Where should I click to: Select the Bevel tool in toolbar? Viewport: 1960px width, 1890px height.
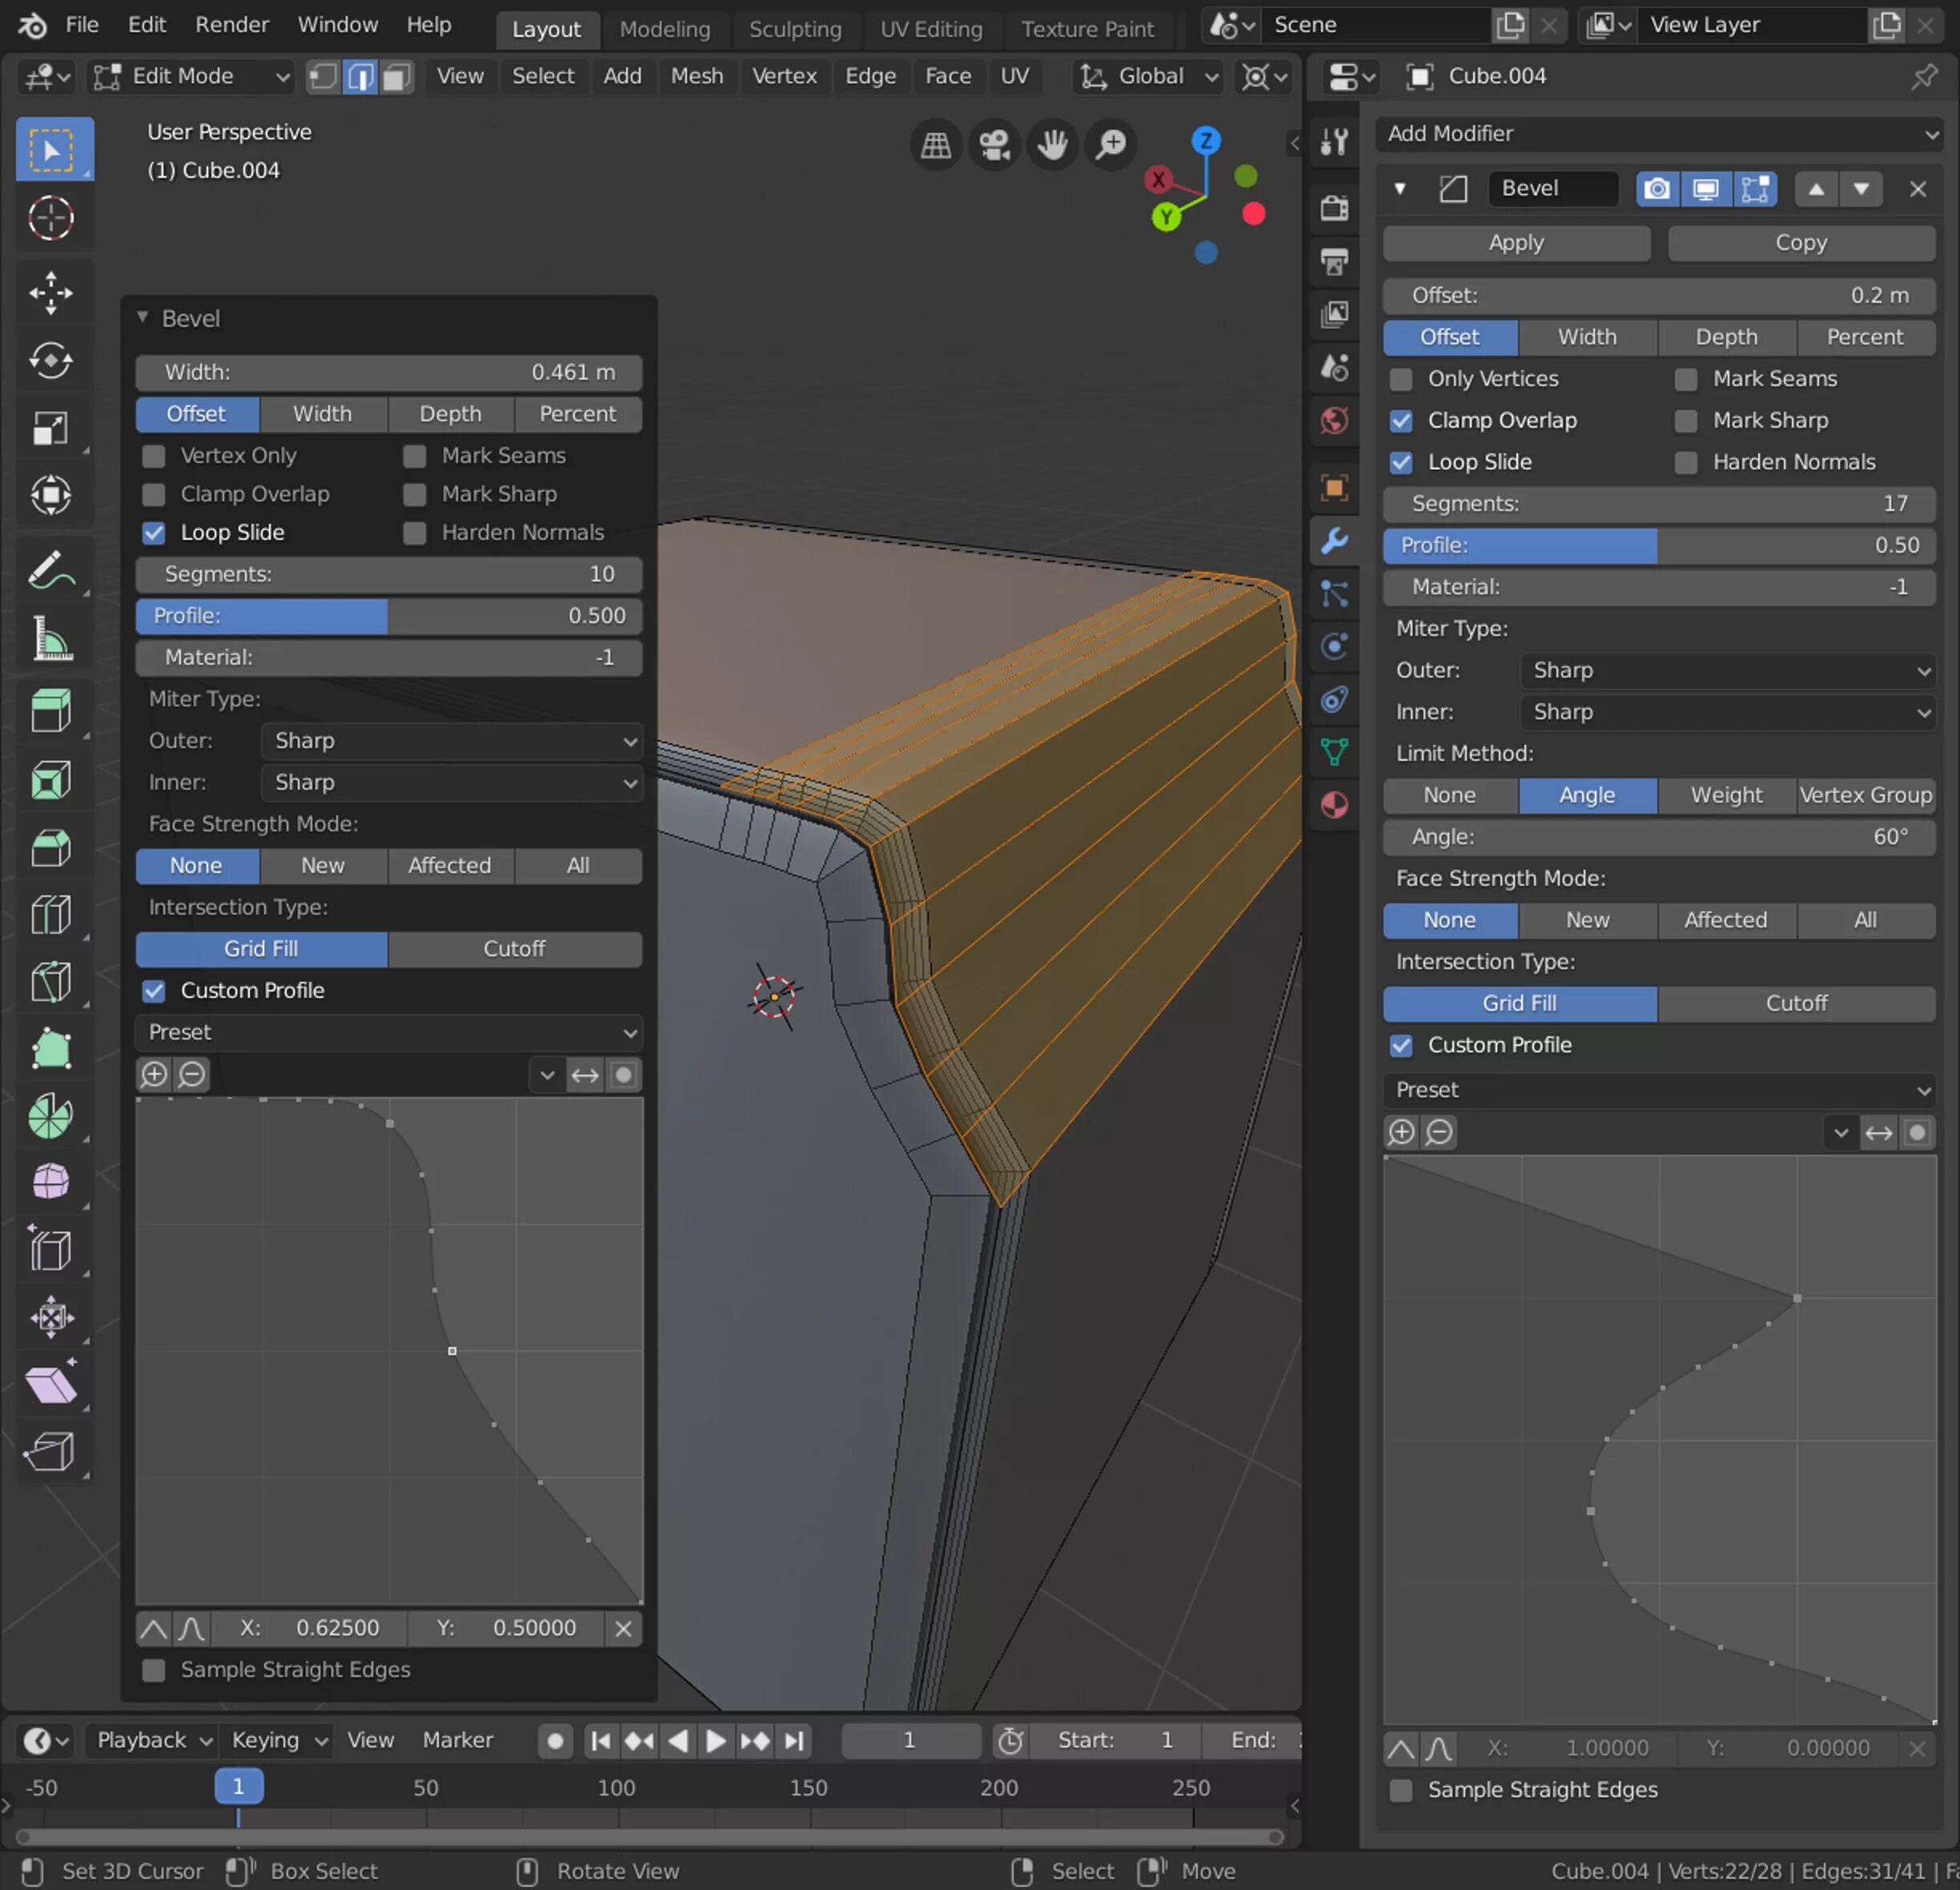coord(51,847)
